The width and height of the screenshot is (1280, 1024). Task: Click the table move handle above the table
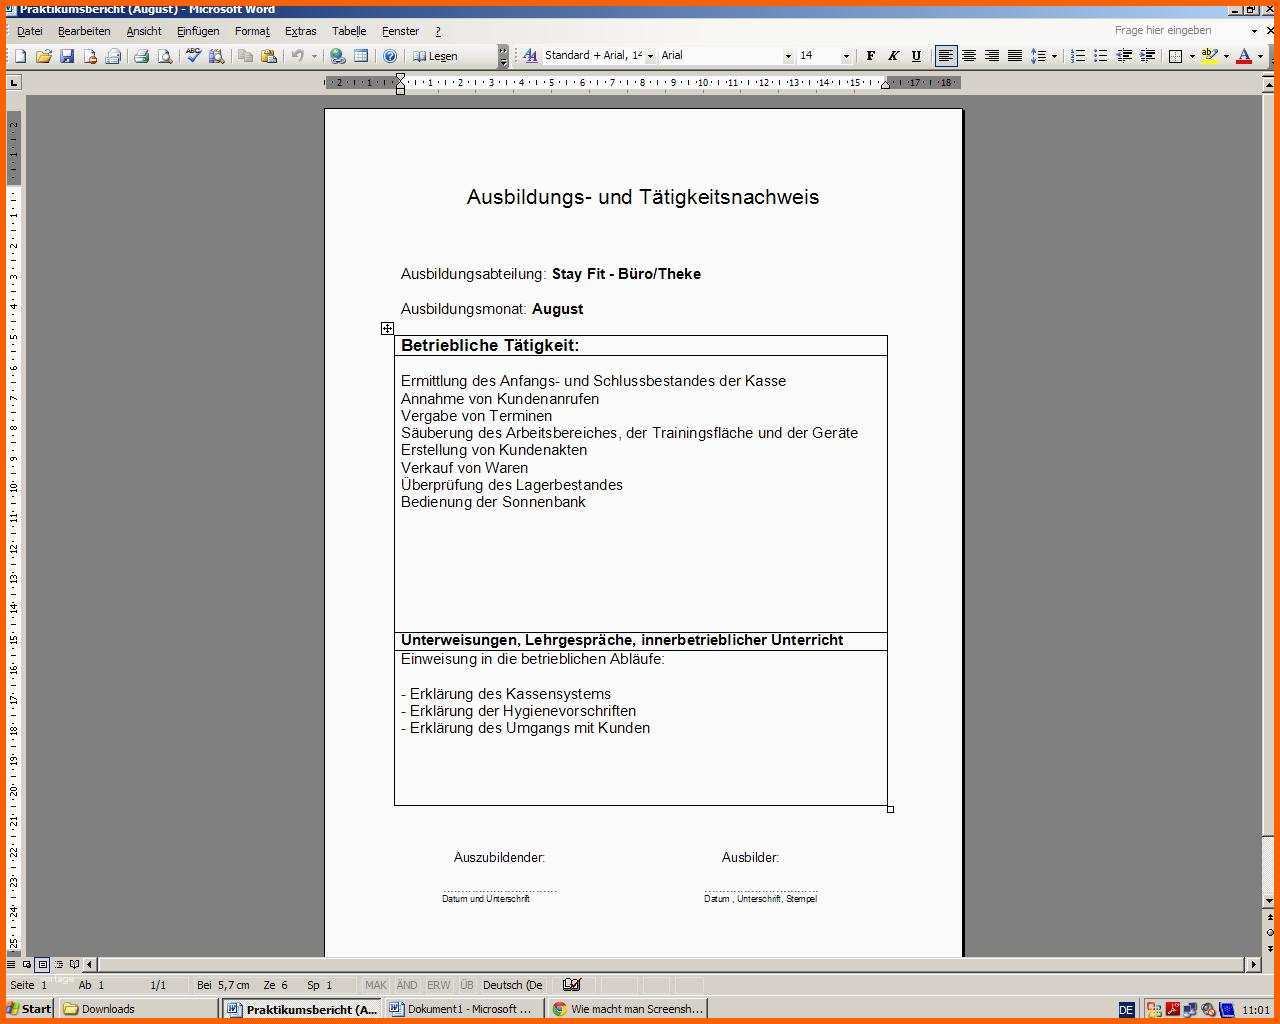[x=387, y=328]
